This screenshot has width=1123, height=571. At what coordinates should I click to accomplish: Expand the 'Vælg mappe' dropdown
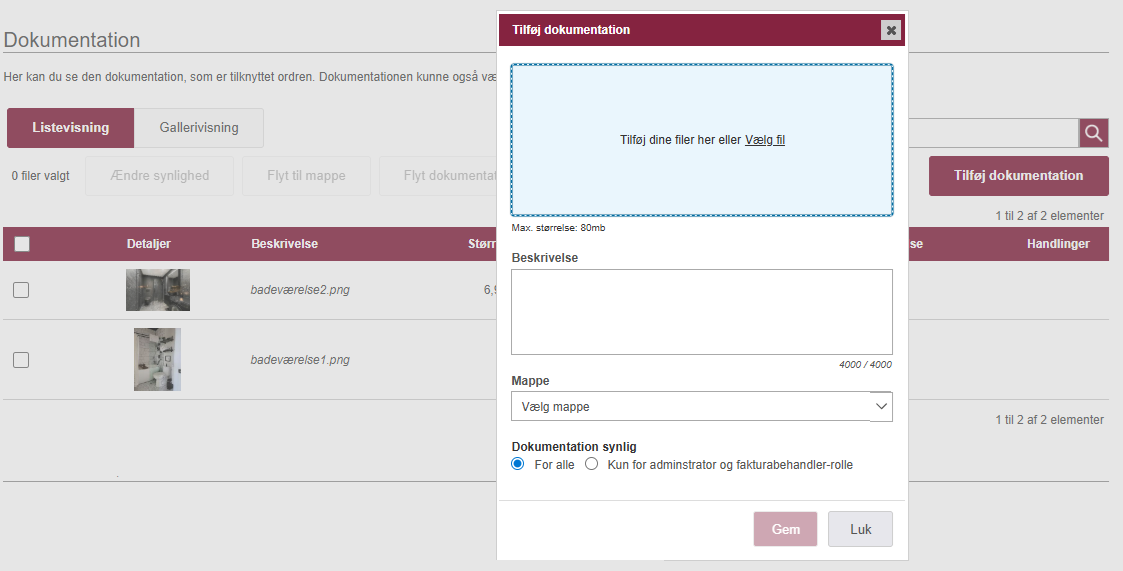[690, 407]
